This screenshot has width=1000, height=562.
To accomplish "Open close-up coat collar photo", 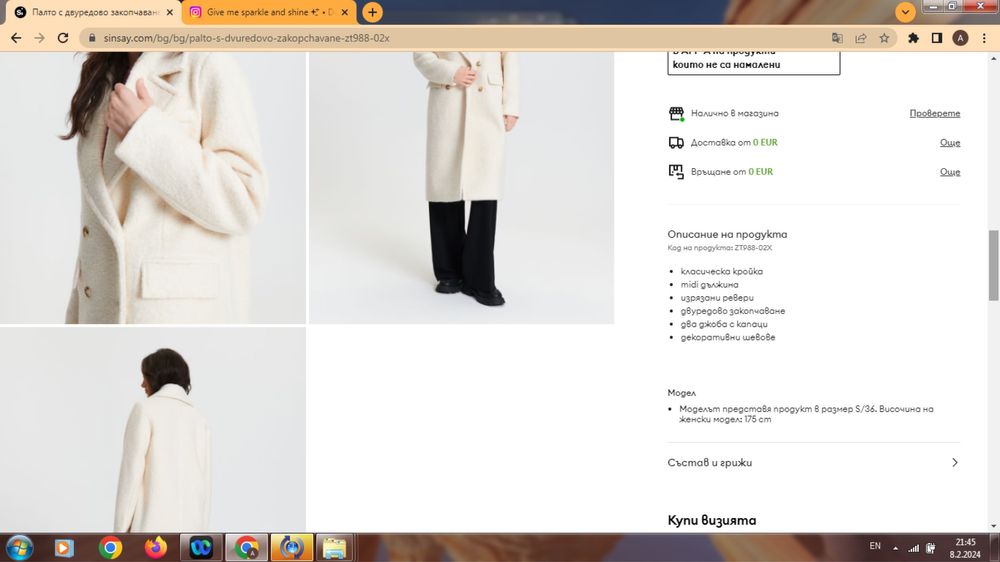I will point(153,188).
